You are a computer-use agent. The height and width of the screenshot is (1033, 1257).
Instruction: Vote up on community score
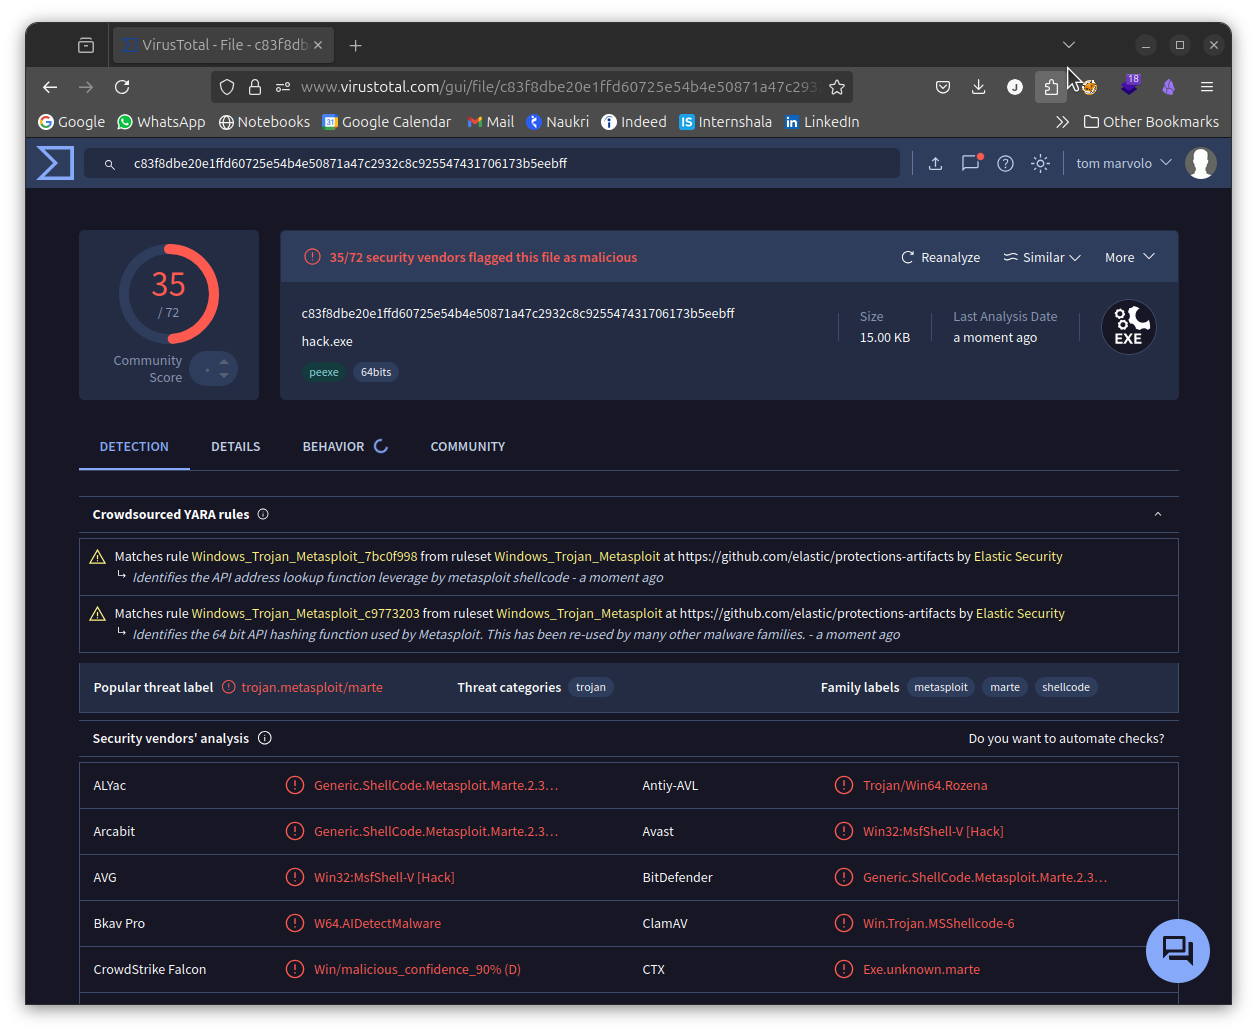click(224, 361)
